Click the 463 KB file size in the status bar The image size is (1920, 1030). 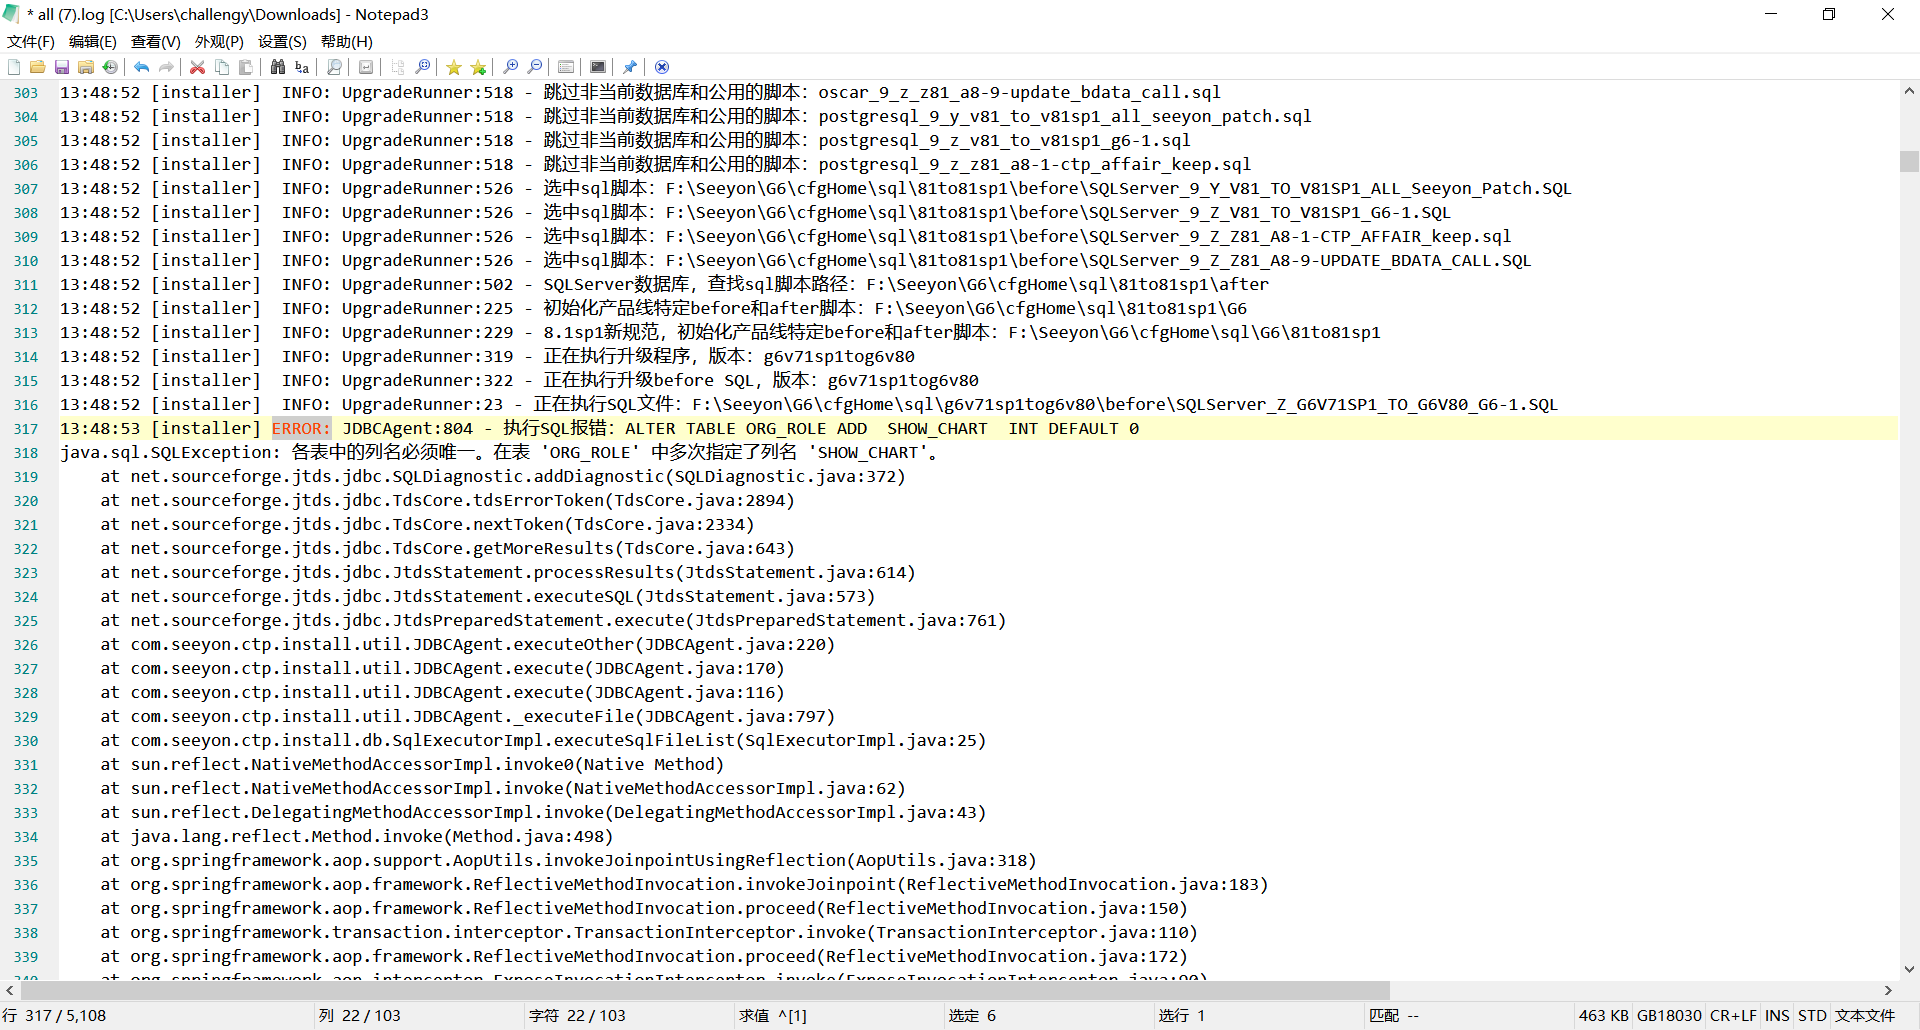coord(1604,1016)
